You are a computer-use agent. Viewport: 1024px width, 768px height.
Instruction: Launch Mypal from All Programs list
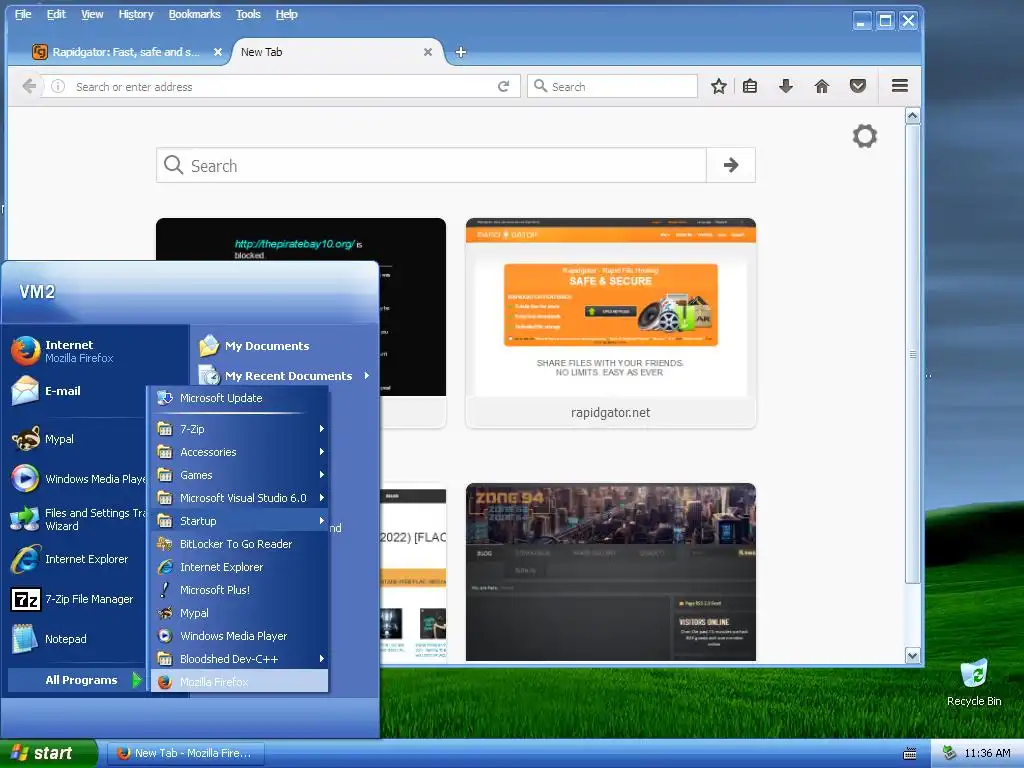coord(239,613)
